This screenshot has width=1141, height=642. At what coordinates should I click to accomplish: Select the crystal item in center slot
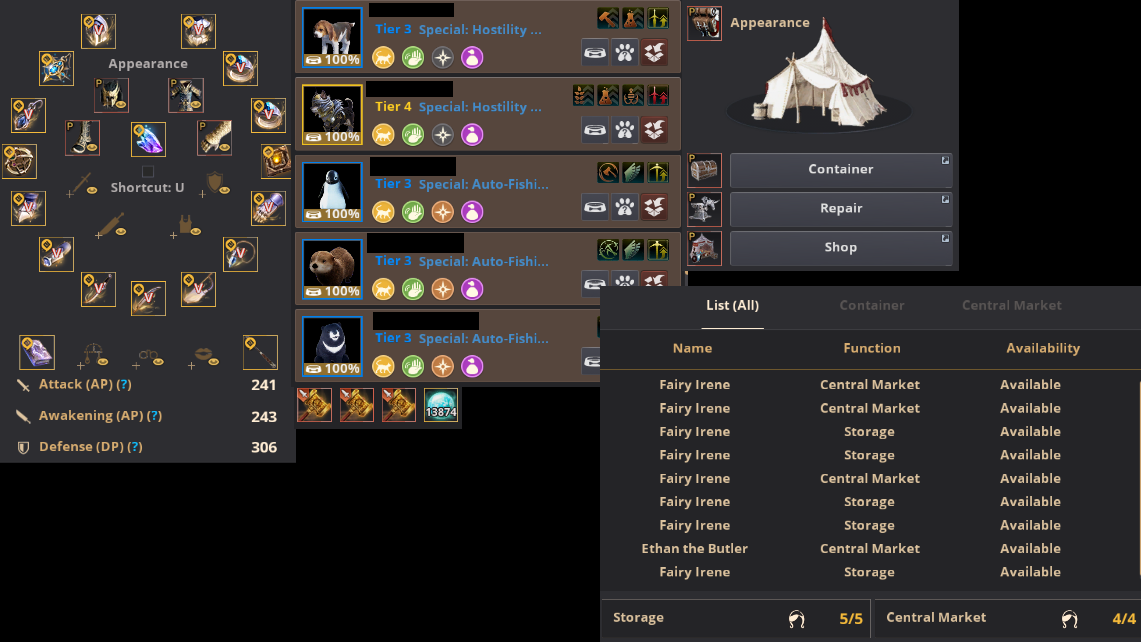(x=148, y=139)
